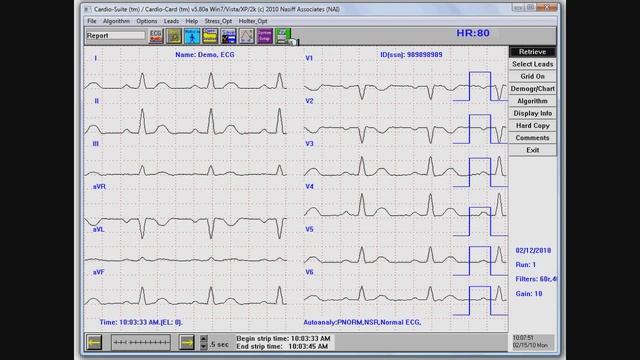Click the Autoanaly PNORM,NSR,Normal ECG text
This screenshot has width=640, height=360.
pos(362,322)
